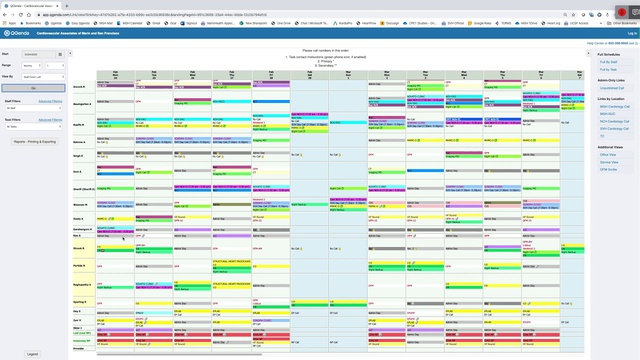Click the horizontal scrollbar below the schedule
Image resolution: width=640 pixels, height=360 pixels.
tap(179, 355)
